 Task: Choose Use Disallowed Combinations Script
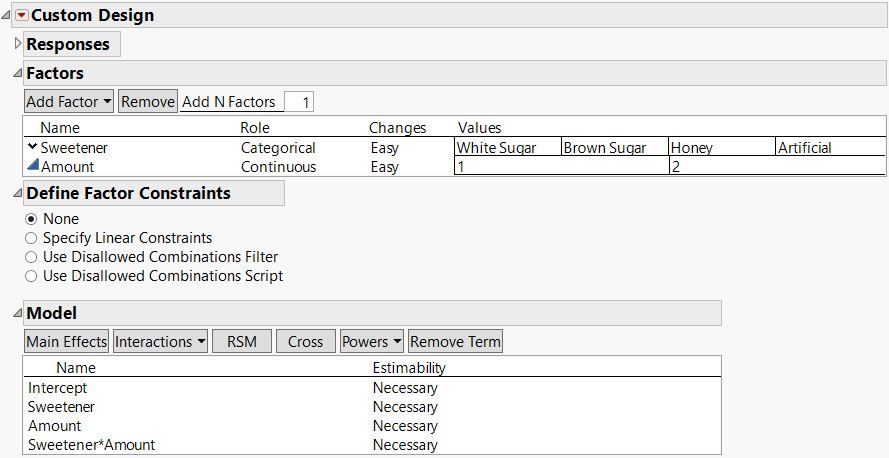tap(32, 276)
